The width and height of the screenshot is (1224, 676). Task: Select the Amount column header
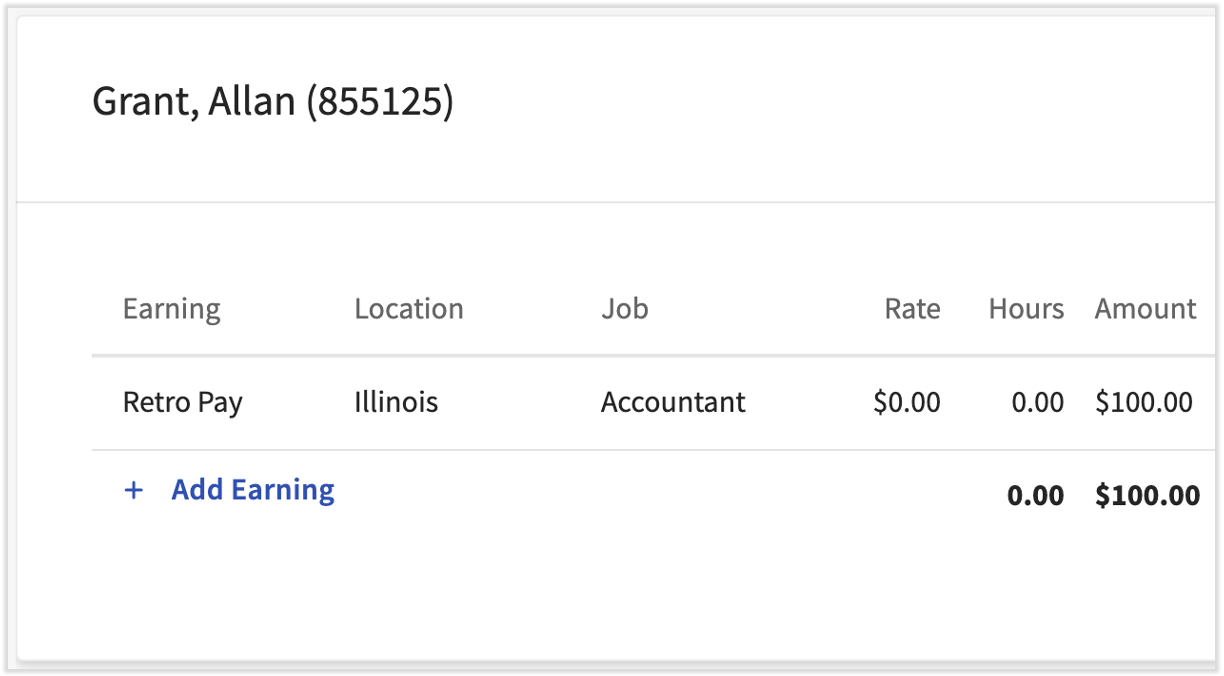click(1145, 309)
